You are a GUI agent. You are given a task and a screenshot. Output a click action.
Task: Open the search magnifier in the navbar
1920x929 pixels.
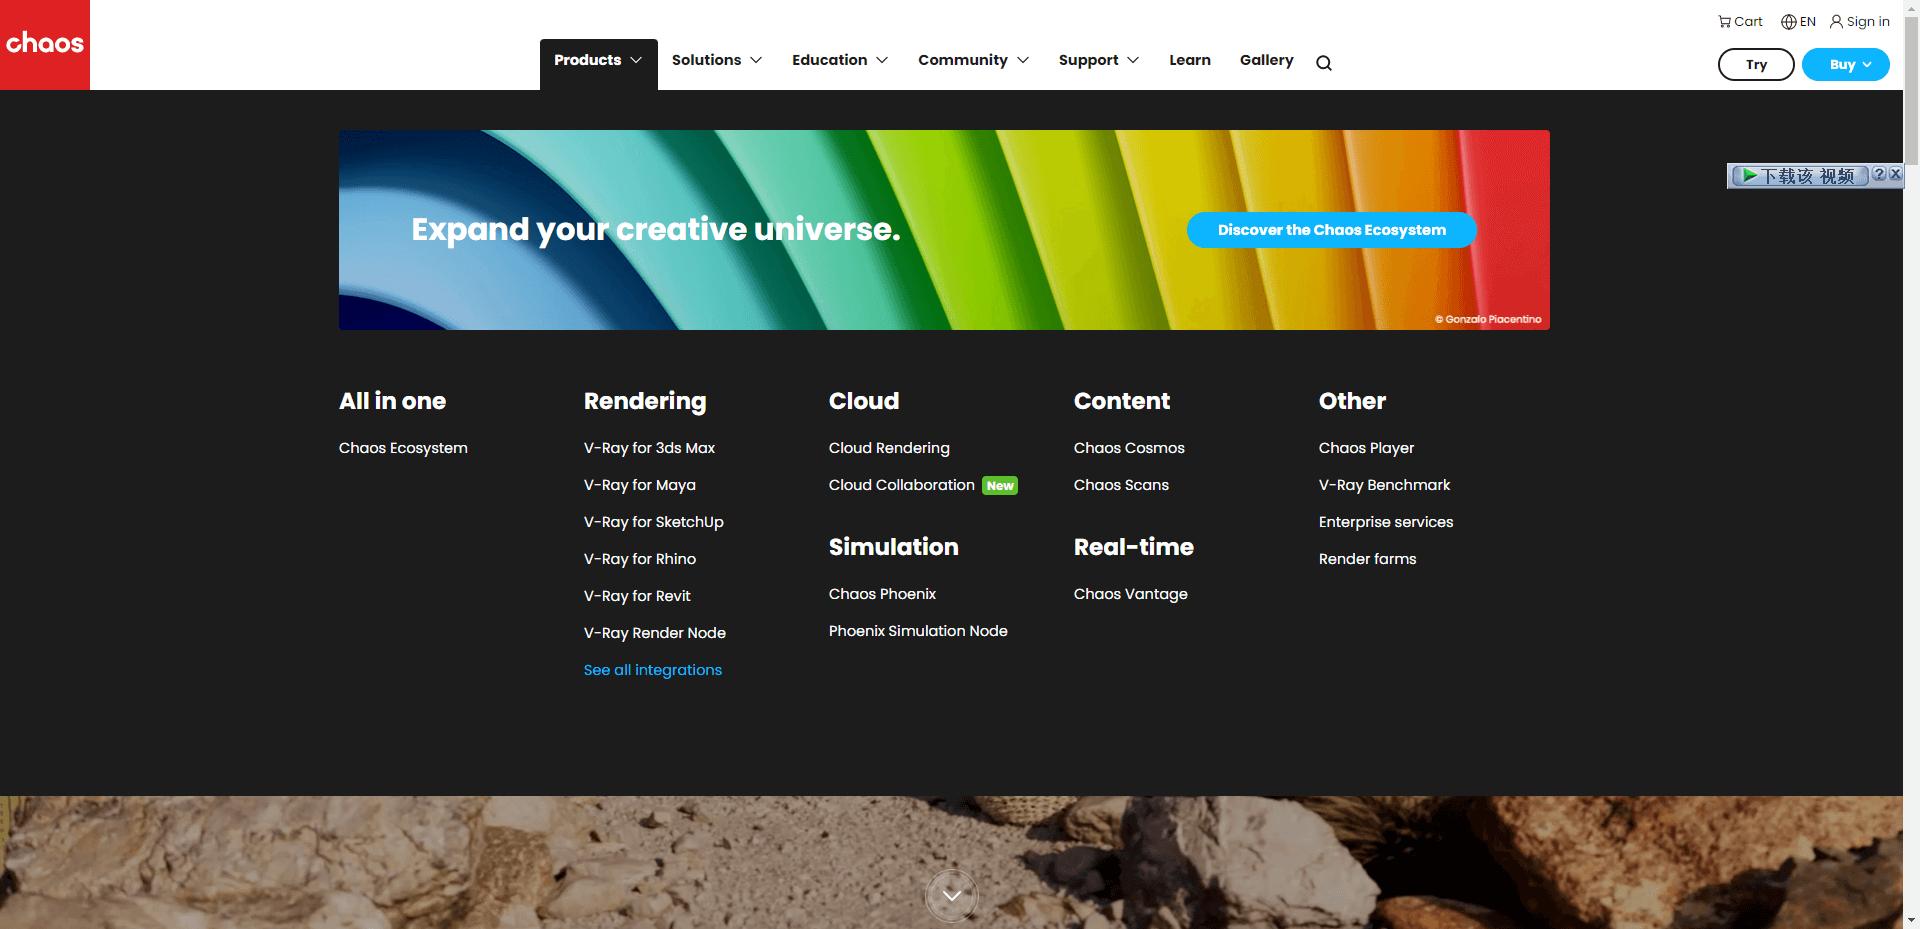(x=1324, y=63)
